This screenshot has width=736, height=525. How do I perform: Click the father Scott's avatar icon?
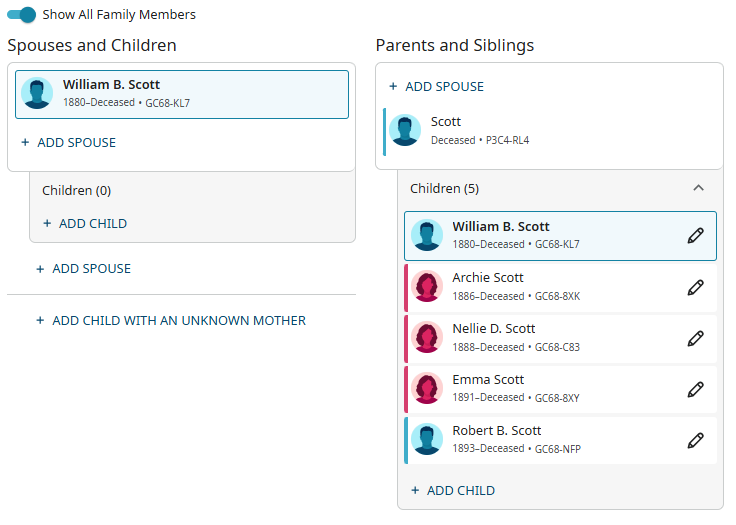click(405, 130)
